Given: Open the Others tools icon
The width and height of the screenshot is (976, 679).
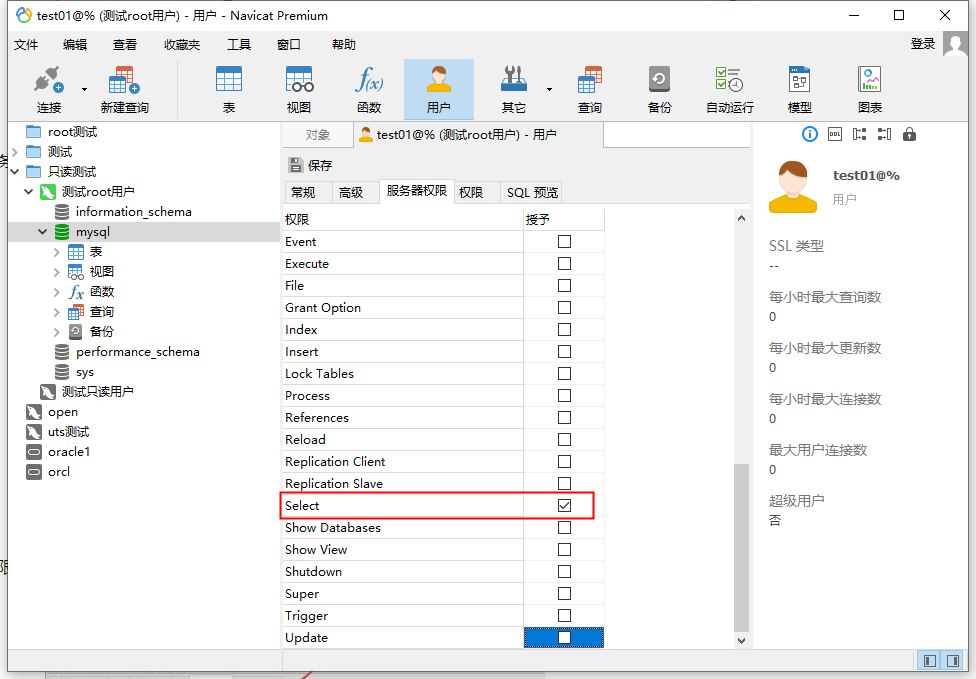Looking at the screenshot, I should [x=514, y=80].
